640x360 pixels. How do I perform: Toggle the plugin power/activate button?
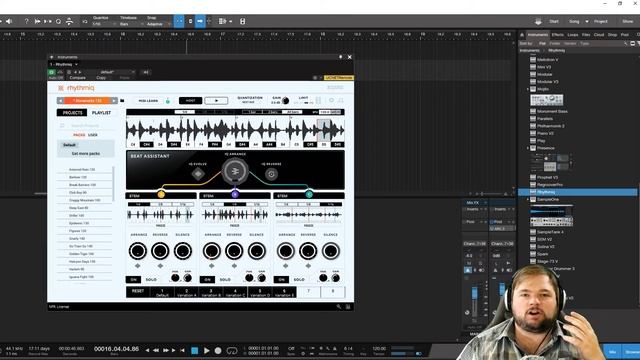coord(51,72)
